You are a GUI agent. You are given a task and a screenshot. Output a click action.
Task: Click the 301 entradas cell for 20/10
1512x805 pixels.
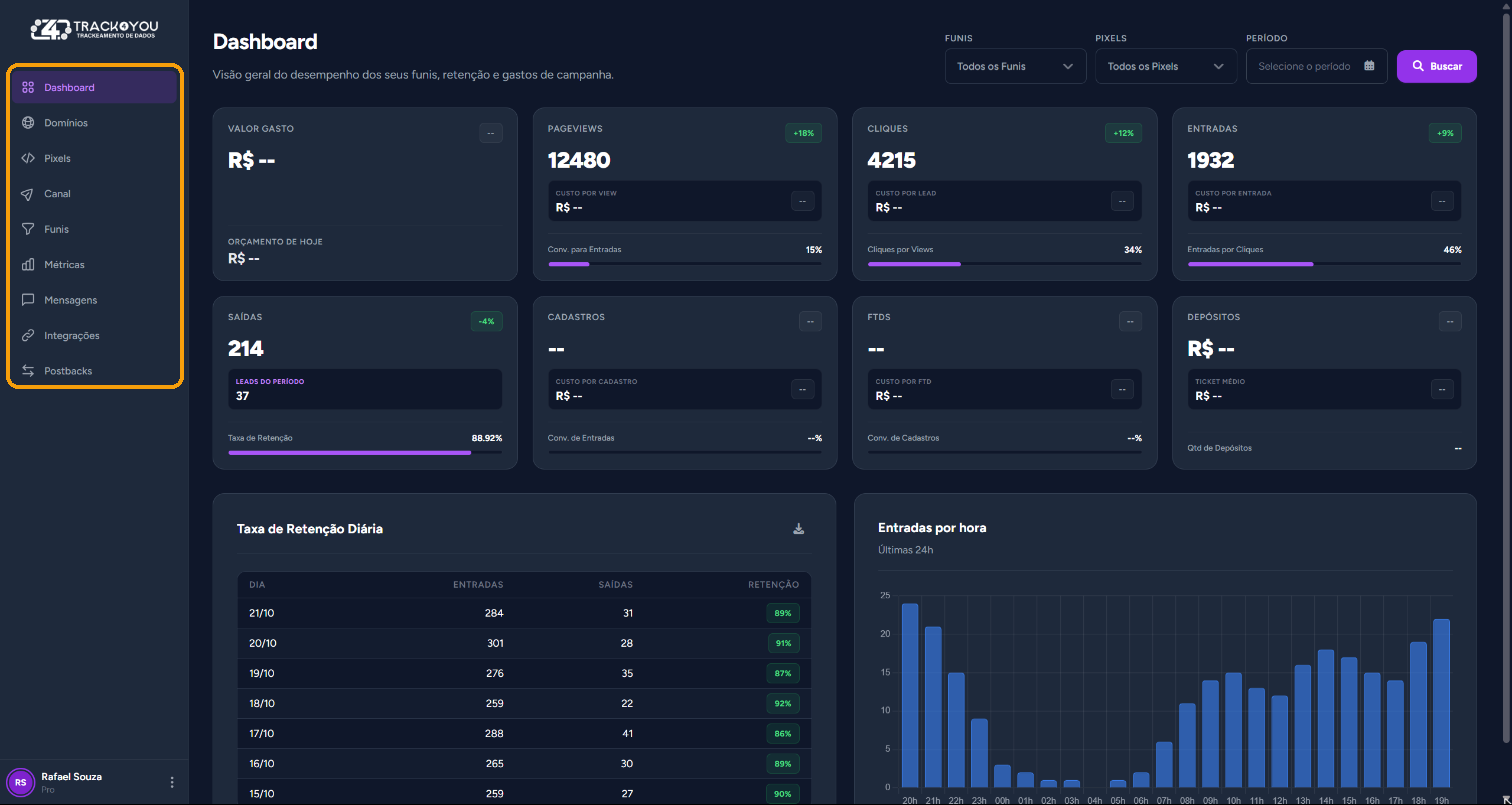coord(495,643)
